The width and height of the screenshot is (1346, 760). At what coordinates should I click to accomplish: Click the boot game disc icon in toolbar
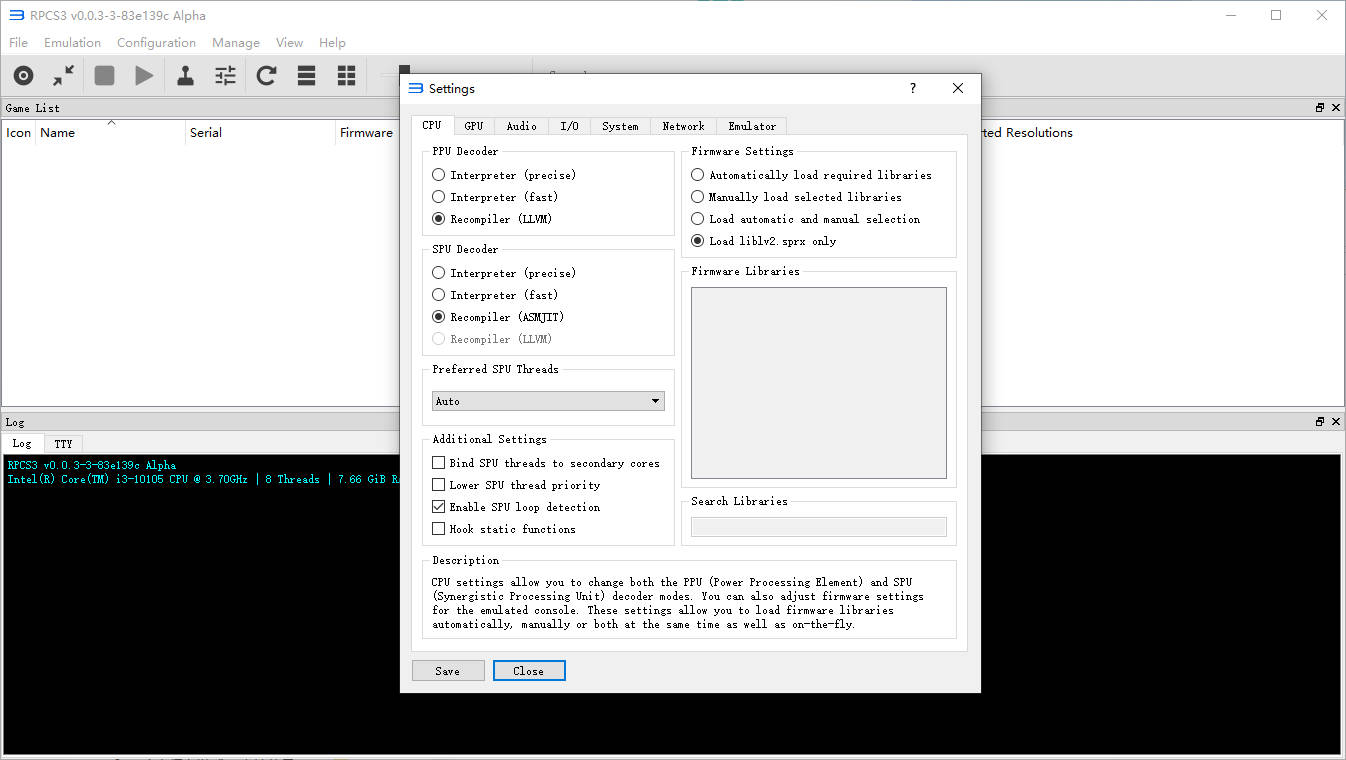[23, 75]
